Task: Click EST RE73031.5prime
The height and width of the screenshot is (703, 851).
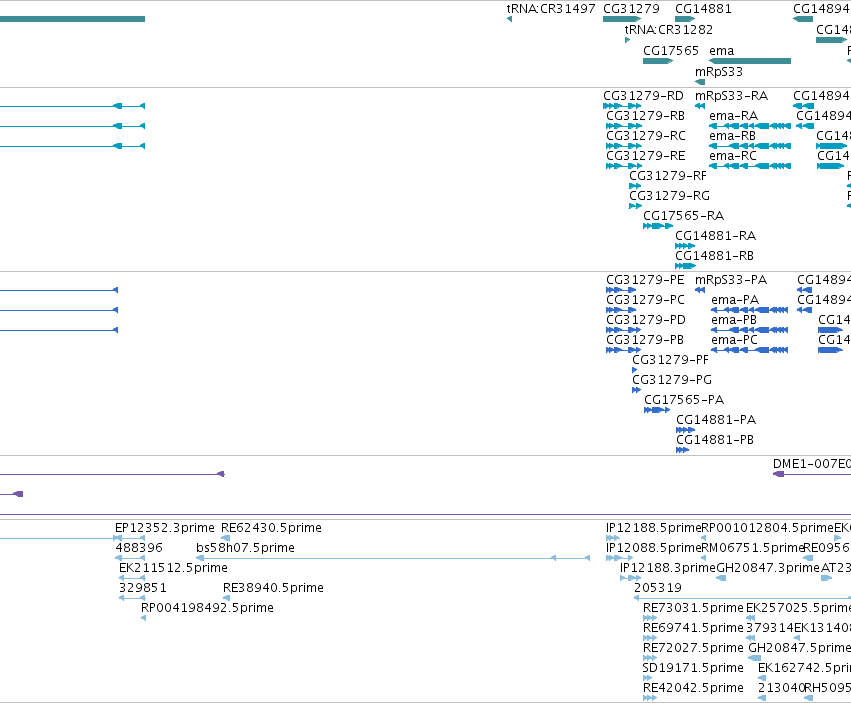Action: (693, 608)
